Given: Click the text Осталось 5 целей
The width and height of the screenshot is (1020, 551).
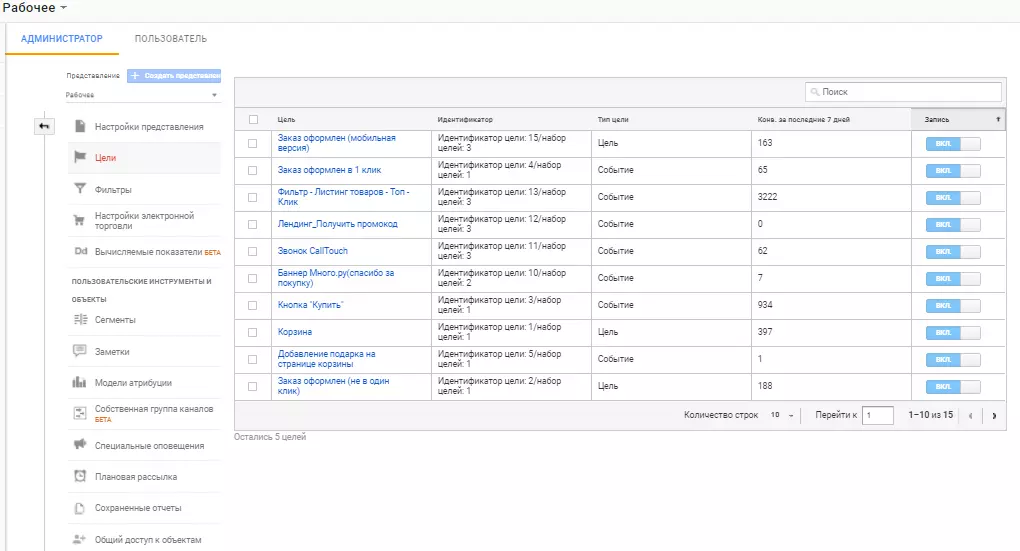Looking at the screenshot, I should click(270, 437).
